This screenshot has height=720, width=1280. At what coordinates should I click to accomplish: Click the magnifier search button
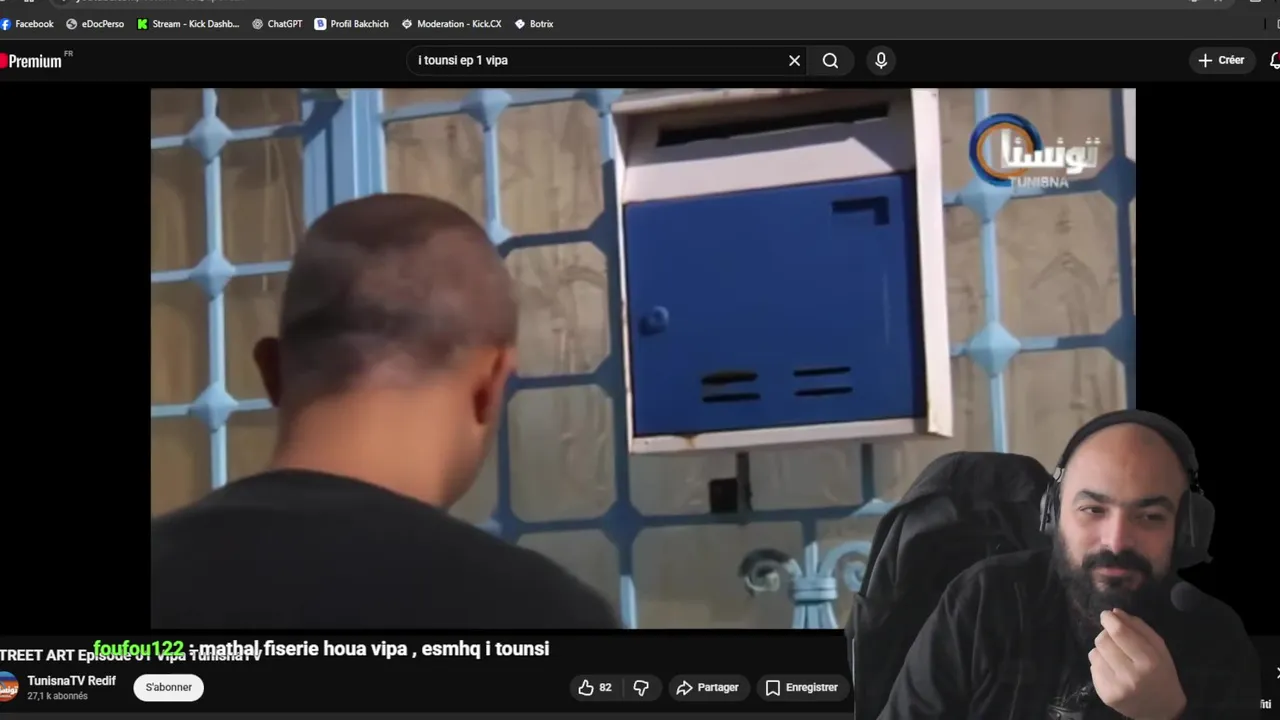tap(830, 61)
